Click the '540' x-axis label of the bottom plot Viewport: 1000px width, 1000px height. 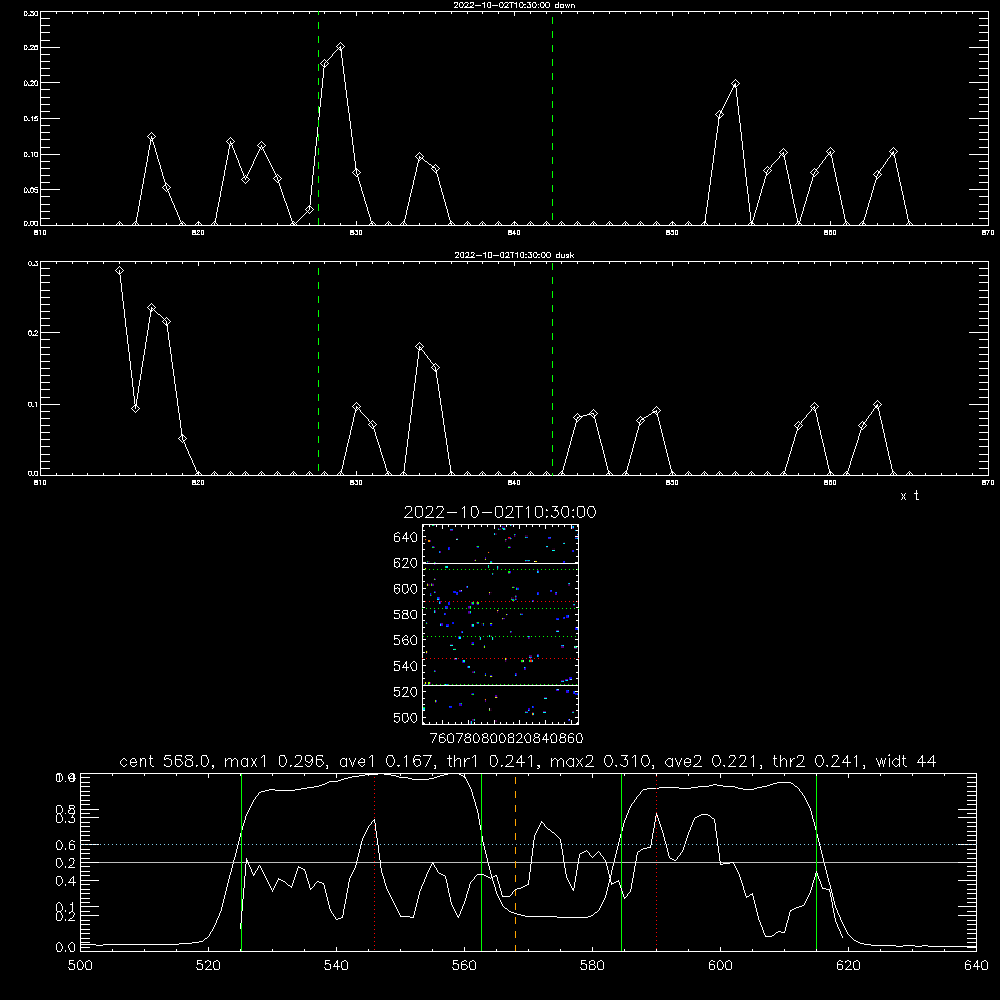click(x=336, y=966)
